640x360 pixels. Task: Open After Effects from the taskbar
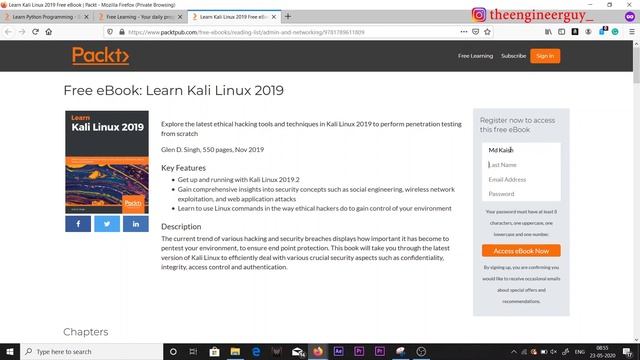pos(338,351)
